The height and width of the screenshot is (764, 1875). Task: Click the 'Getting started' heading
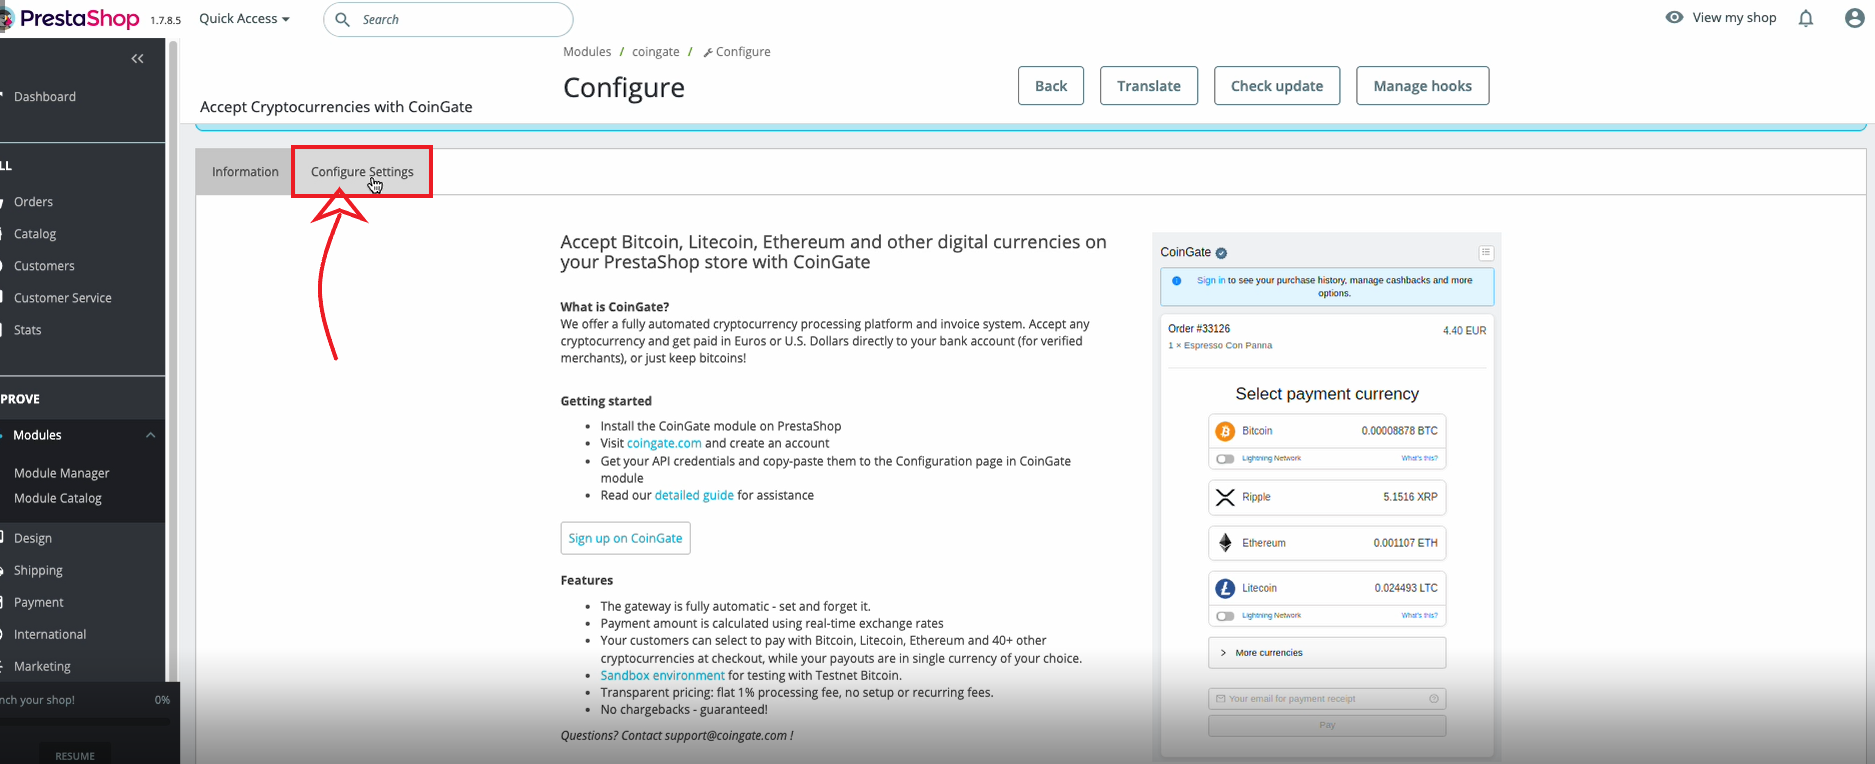pyautogui.click(x=606, y=401)
